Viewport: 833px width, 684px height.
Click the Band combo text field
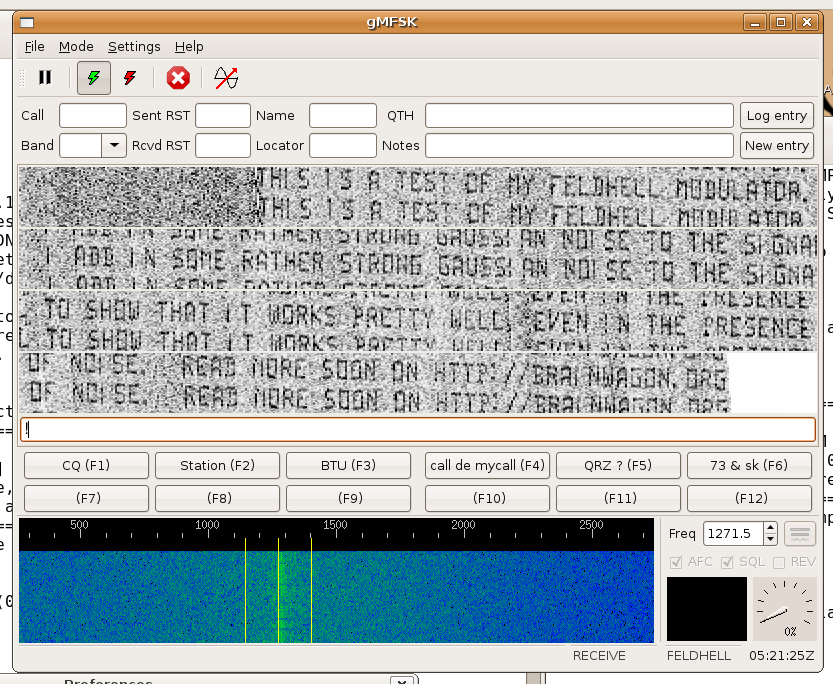pos(81,146)
